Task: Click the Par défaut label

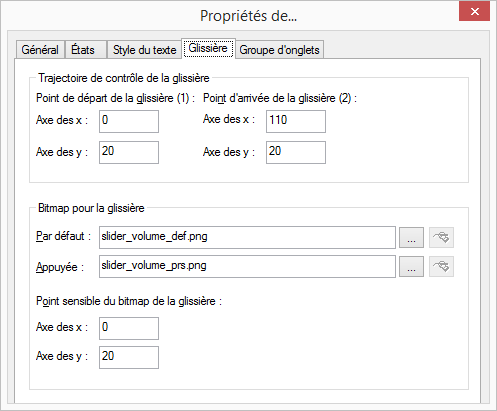Action: pos(63,236)
